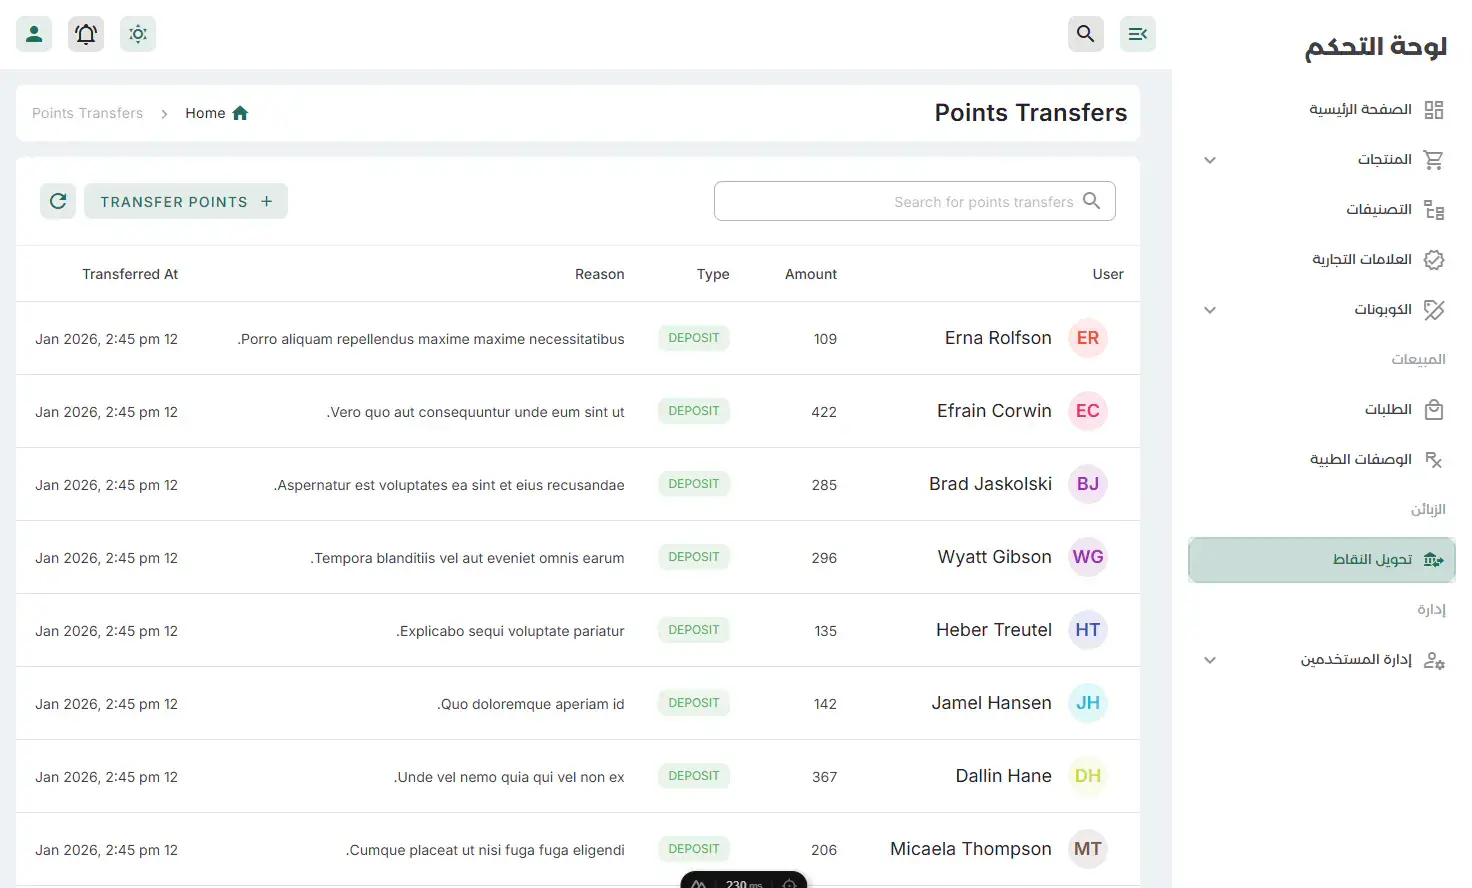Collapse the sidebar menu toggle icon
The image size is (1472, 888).
point(1138,34)
